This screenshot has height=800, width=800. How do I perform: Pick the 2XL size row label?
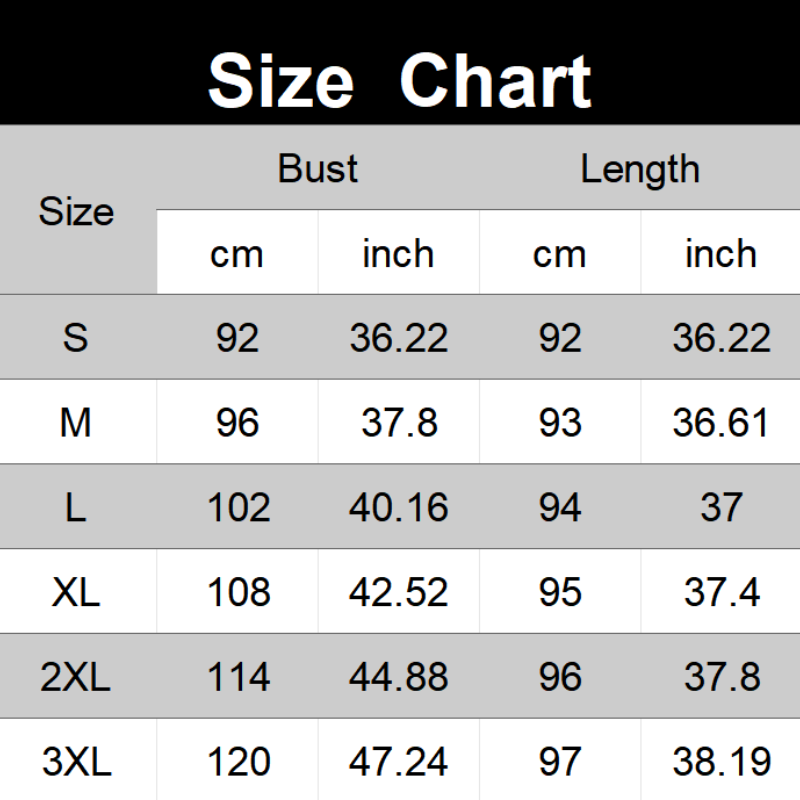[77, 678]
